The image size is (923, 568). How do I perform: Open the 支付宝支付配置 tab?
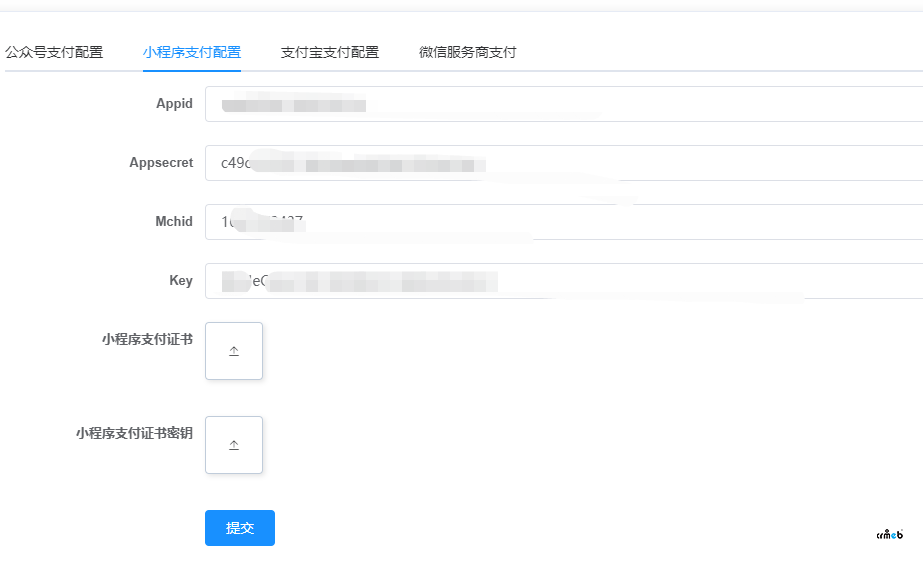[330, 52]
